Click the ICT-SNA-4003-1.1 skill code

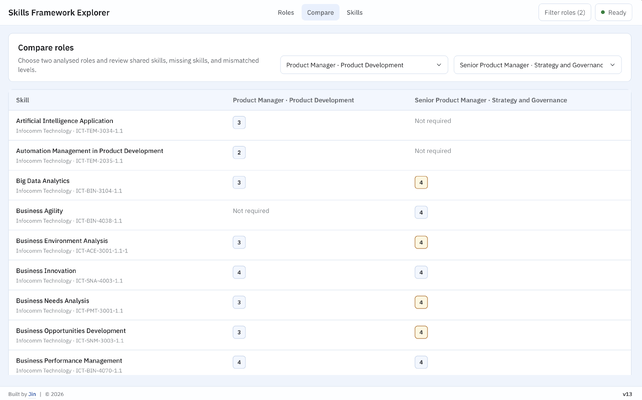coord(99,281)
